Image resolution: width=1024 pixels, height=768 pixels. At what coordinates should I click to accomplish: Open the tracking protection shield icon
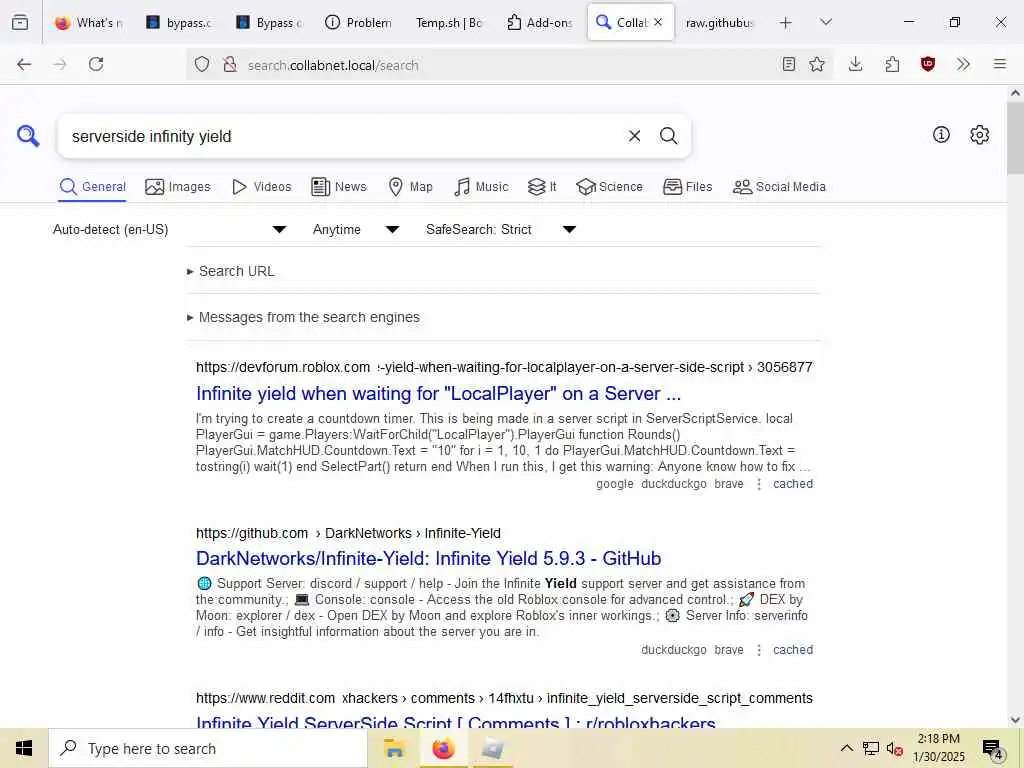coord(202,65)
